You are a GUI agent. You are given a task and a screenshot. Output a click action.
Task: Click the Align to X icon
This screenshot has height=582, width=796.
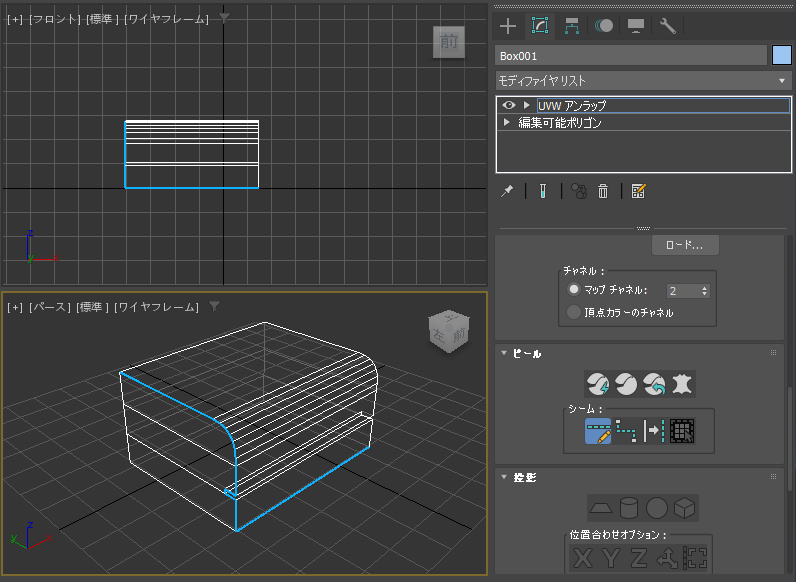[x=582, y=558]
